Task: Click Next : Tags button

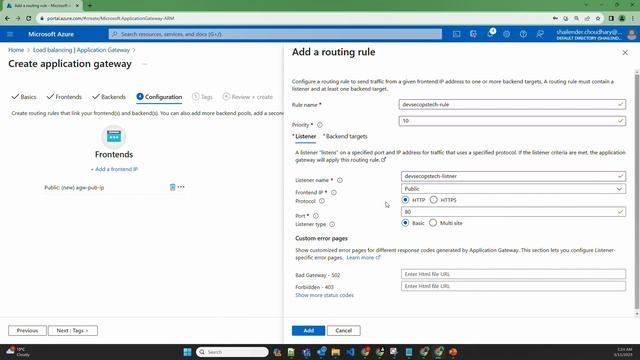Action: coord(73,330)
